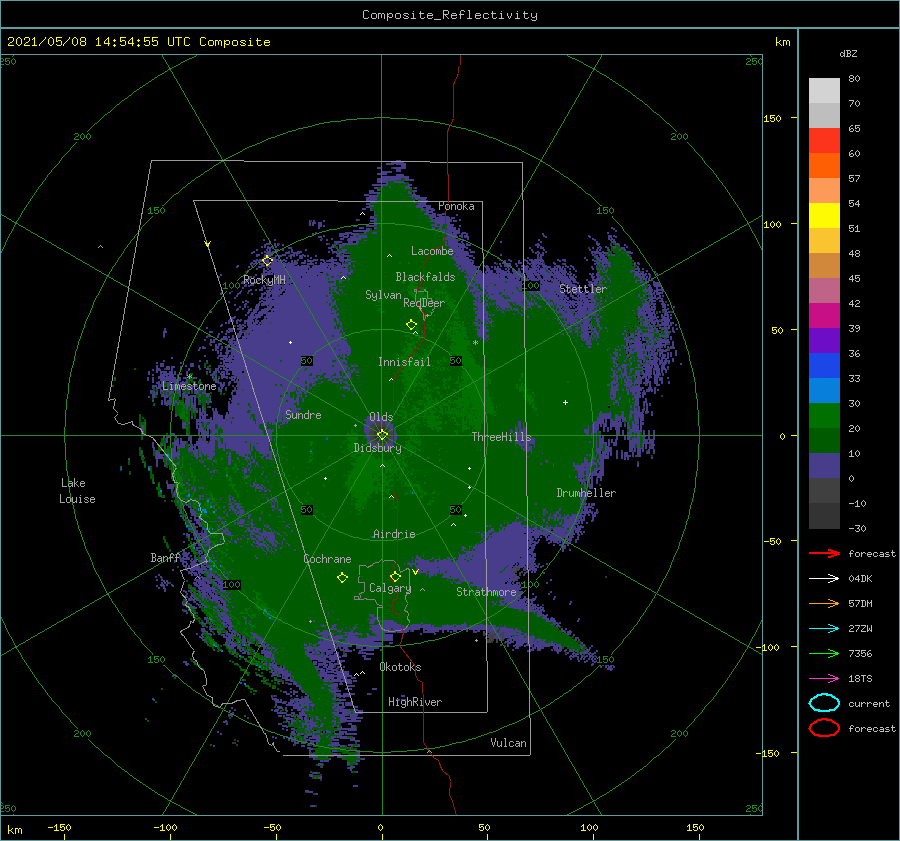
Task: Click the red forecast ellipse symbol
Action: click(x=824, y=728)
